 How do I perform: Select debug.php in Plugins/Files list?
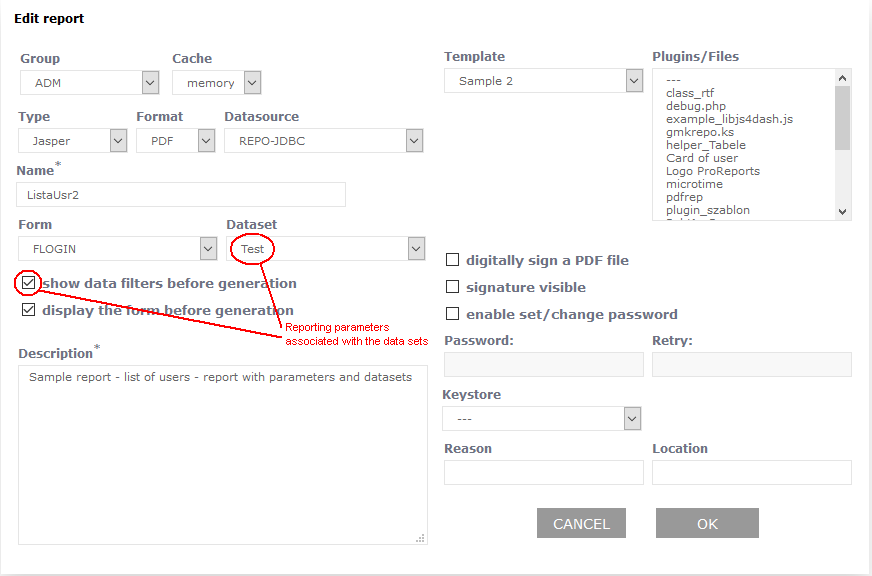696,106
